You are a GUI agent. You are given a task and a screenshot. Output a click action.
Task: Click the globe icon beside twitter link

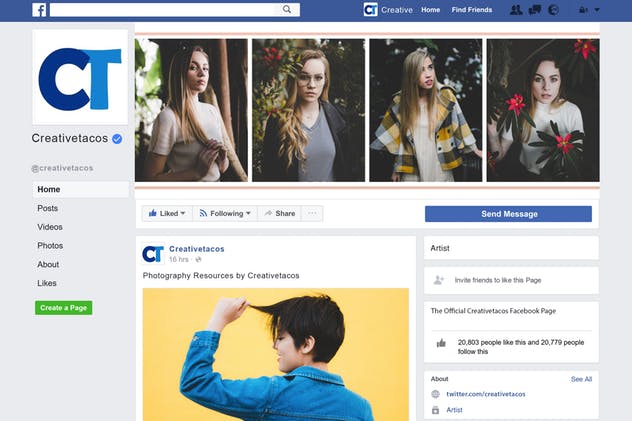(435, 394)
